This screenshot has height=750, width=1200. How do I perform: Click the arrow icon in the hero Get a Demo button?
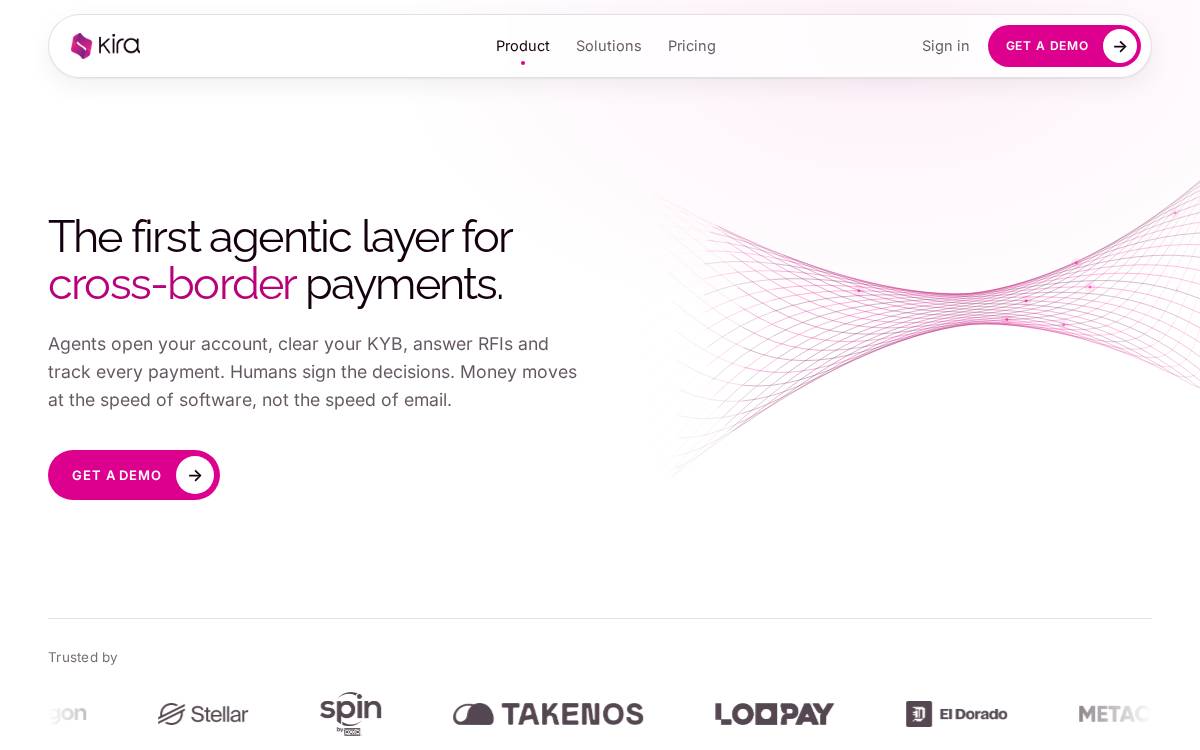(x=195, y=475)
